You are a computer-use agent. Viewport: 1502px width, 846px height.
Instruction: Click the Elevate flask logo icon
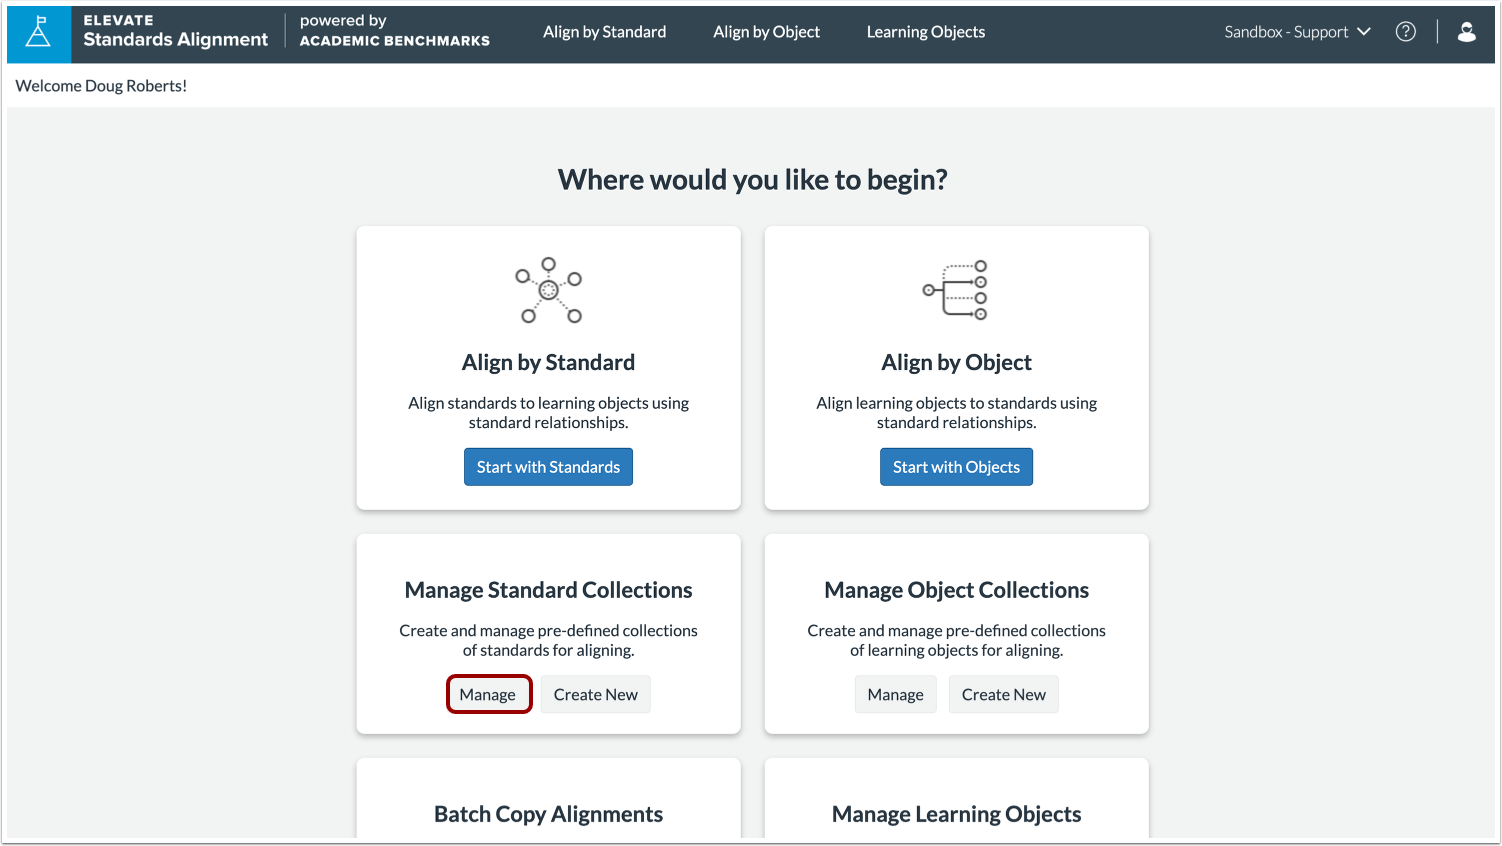coord(38,33)
